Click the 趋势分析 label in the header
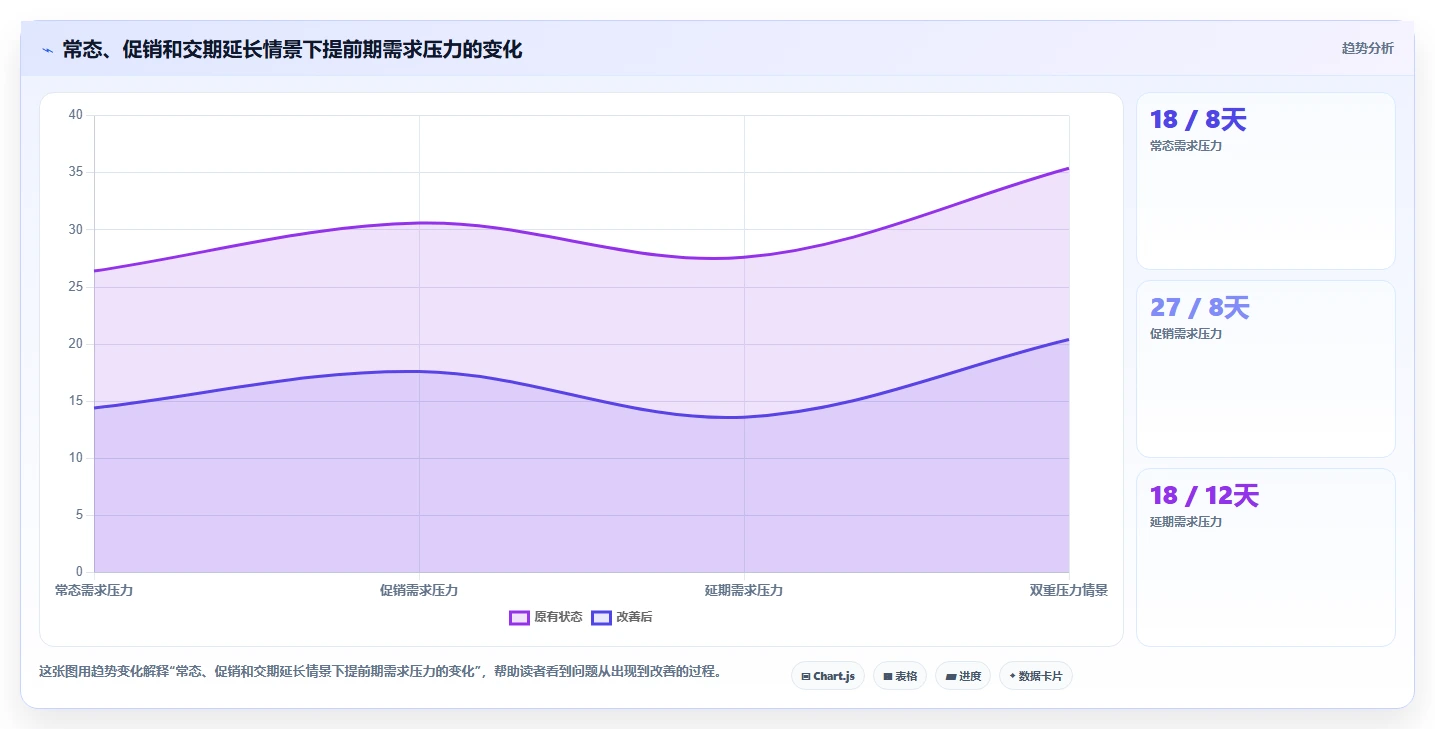1435x729 pixels. (x=1367, y=48)
